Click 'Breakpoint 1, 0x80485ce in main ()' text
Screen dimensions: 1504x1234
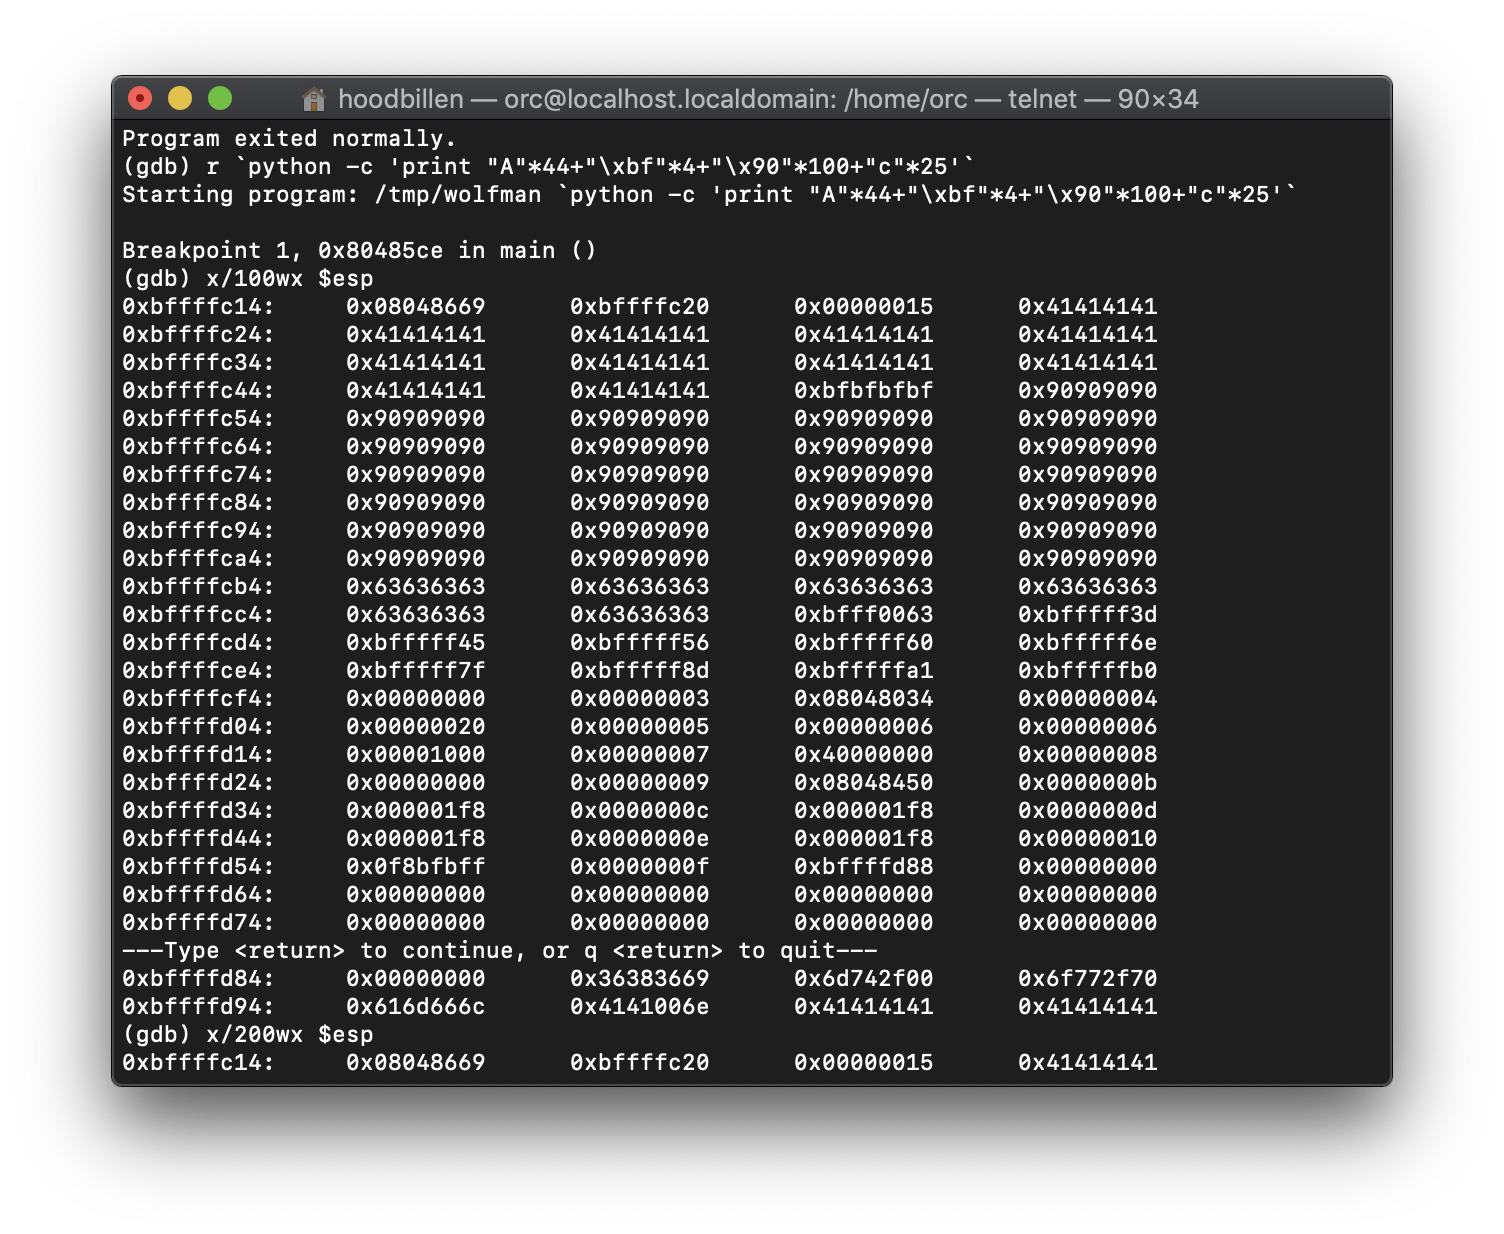click(x=359, y=250)
